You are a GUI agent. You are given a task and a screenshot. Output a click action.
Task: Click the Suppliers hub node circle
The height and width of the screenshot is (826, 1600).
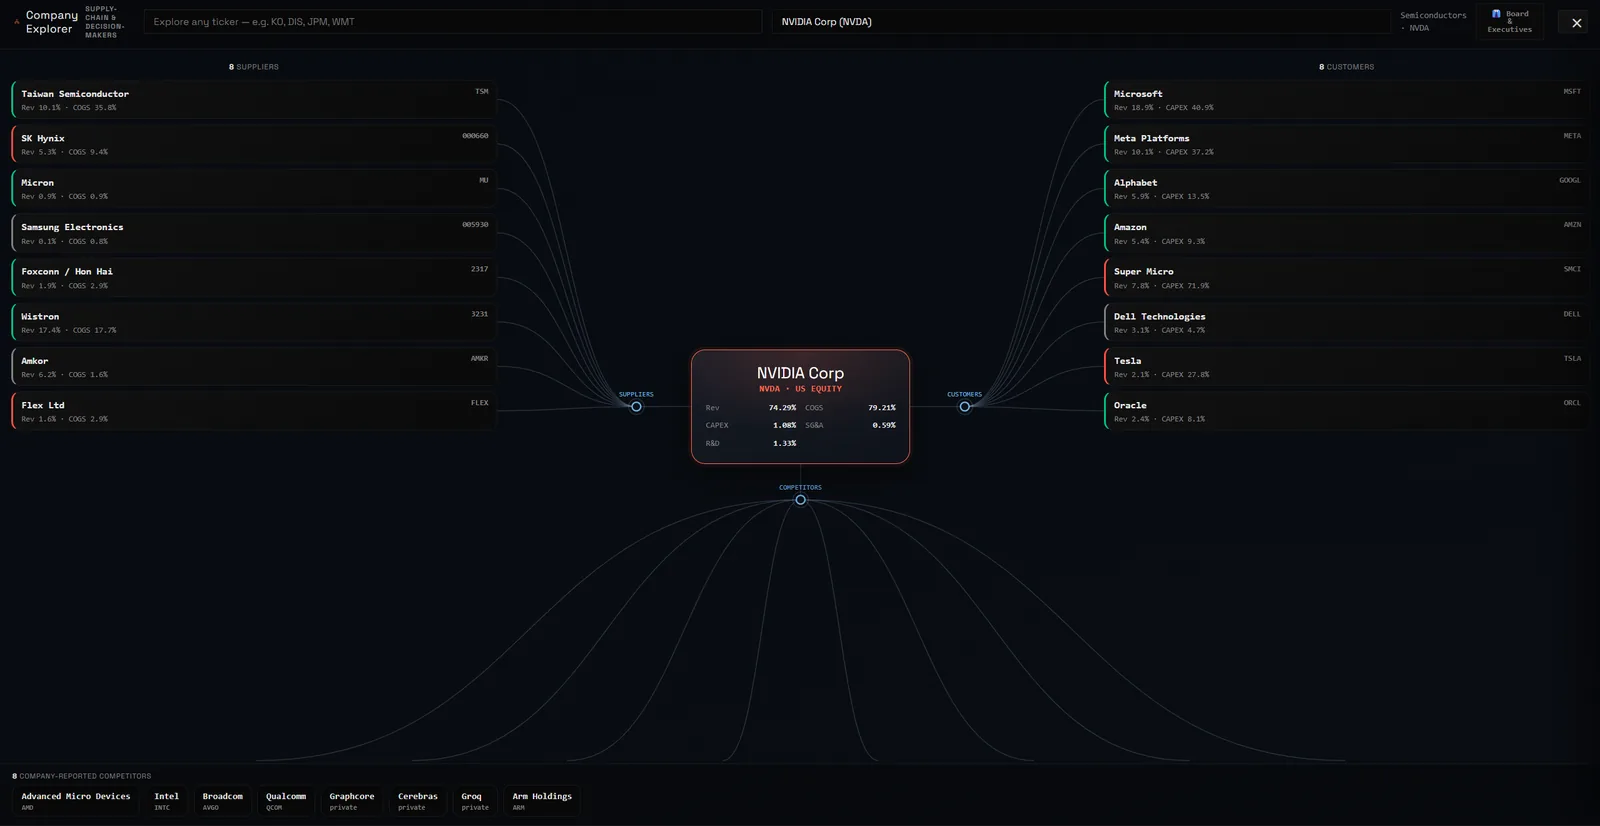[x=636, y=407]
